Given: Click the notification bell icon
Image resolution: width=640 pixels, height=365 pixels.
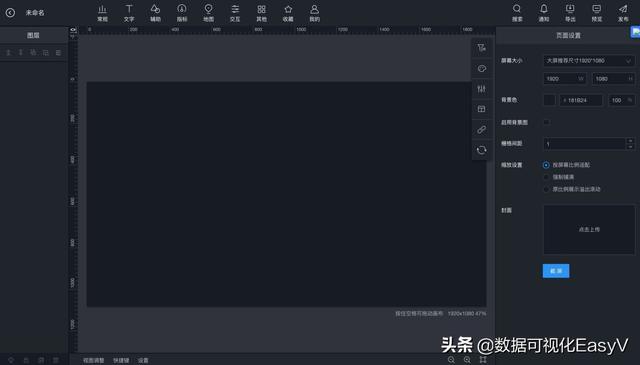Looking at the screenshot, I should 544,13.
